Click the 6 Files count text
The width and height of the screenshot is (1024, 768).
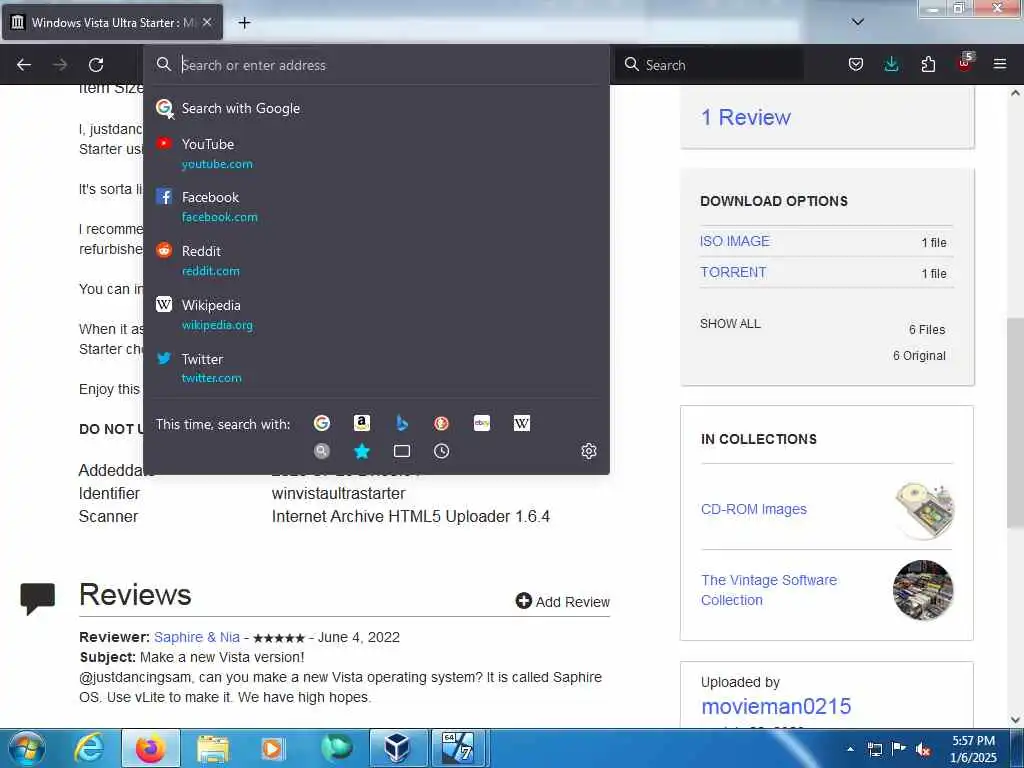click(927, 330)
